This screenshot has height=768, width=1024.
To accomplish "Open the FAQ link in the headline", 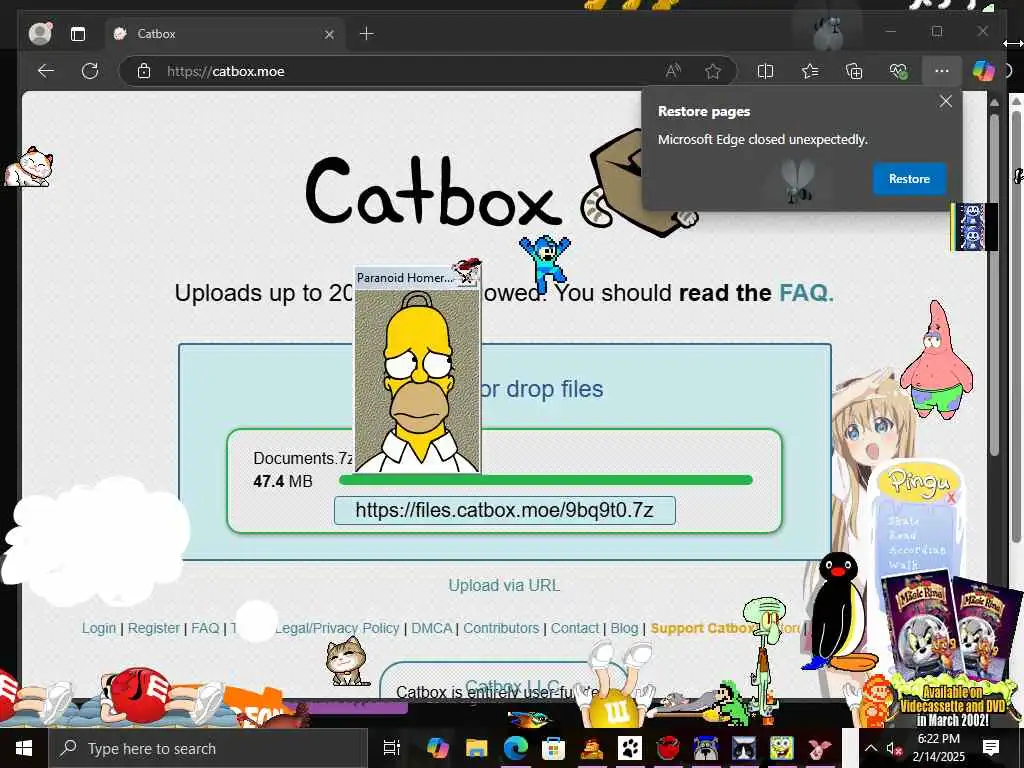I will (x=806, y=293).
